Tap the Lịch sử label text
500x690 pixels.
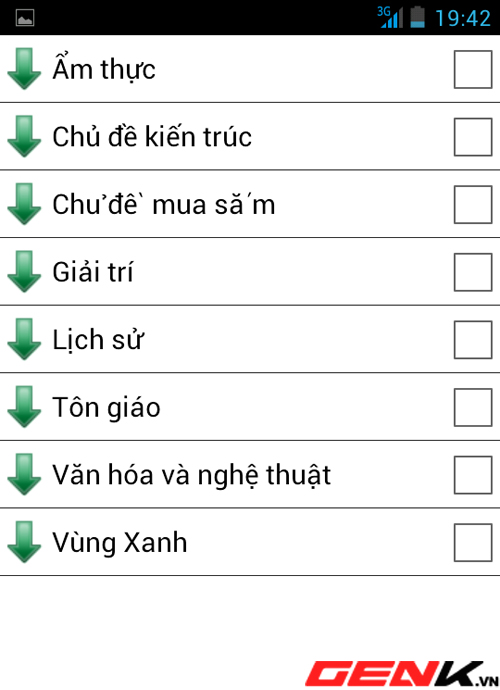[x=98, y=340]
